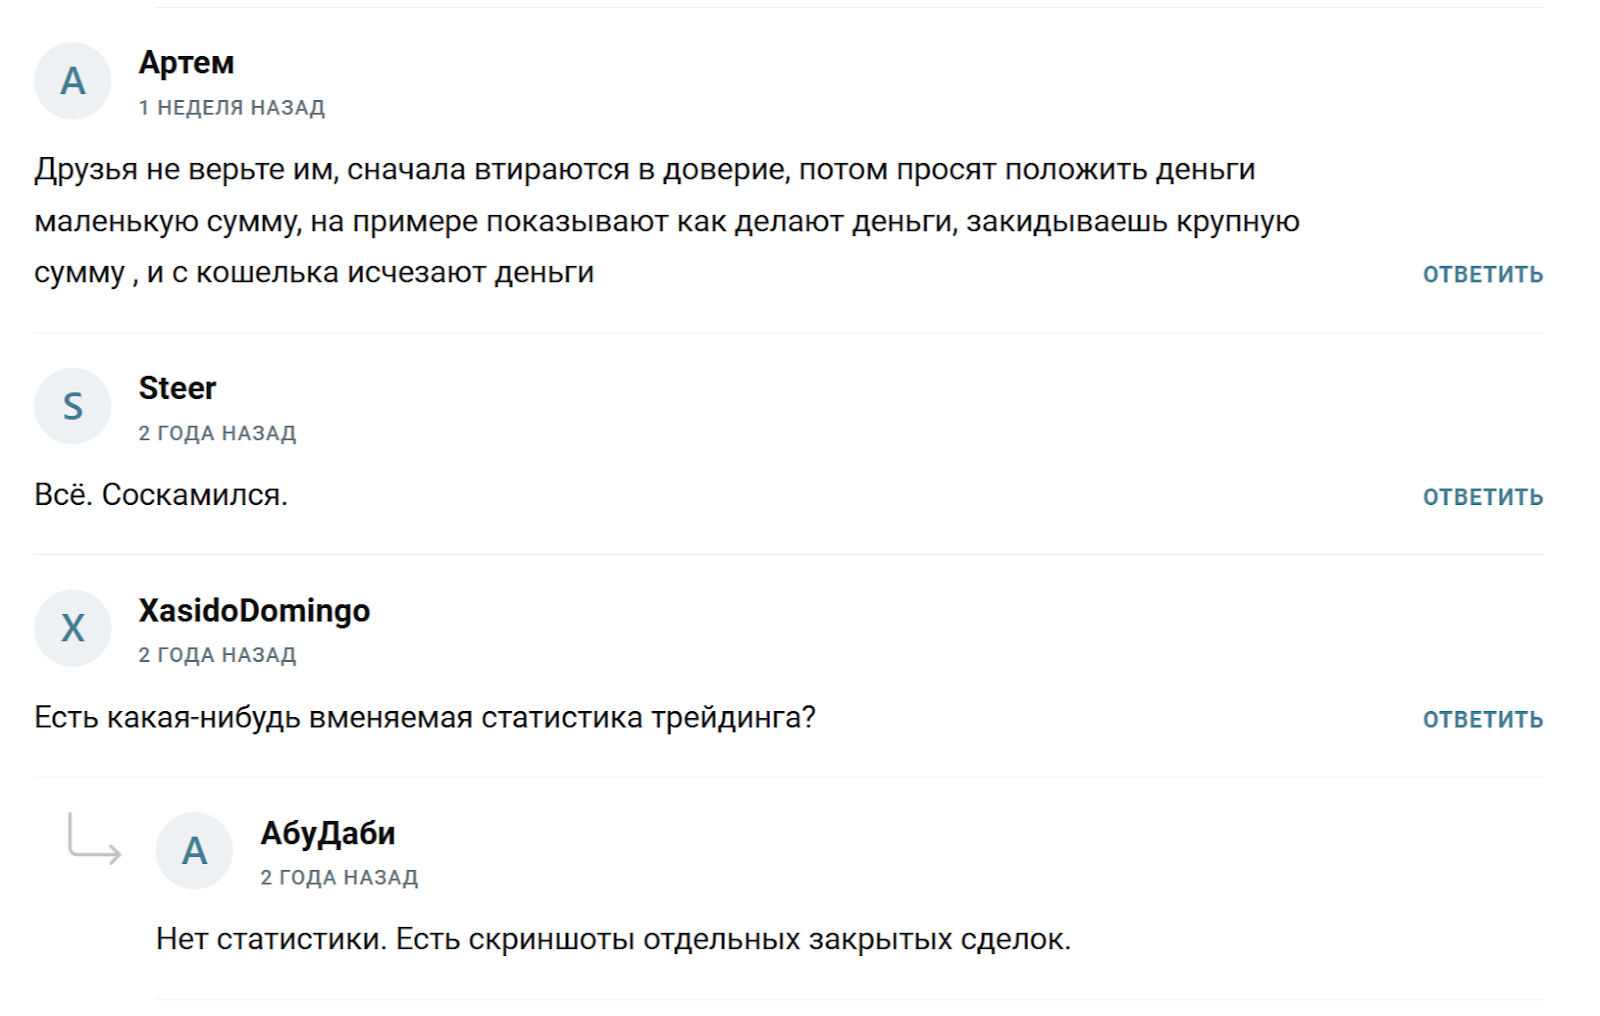Click the timestamp under АбуДаби's name
This screenshot has width=1600, height=1016.
(339, 878)
